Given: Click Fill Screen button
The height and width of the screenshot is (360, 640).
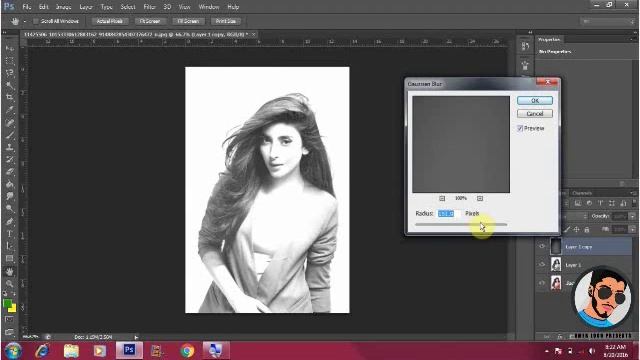Looking at the screenshot, I should pyautogui.click(x=188, y=21).
